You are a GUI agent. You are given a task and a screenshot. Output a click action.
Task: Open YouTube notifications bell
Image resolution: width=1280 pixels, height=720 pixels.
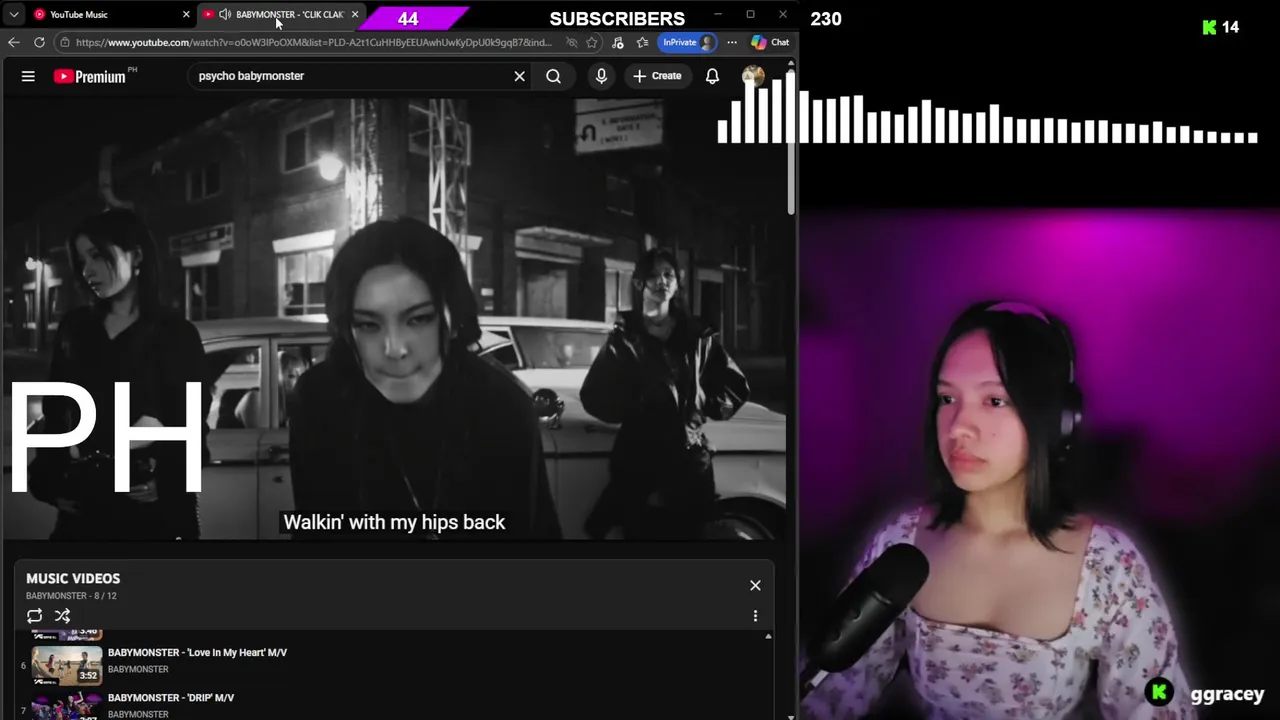click(x=712, y=76)
